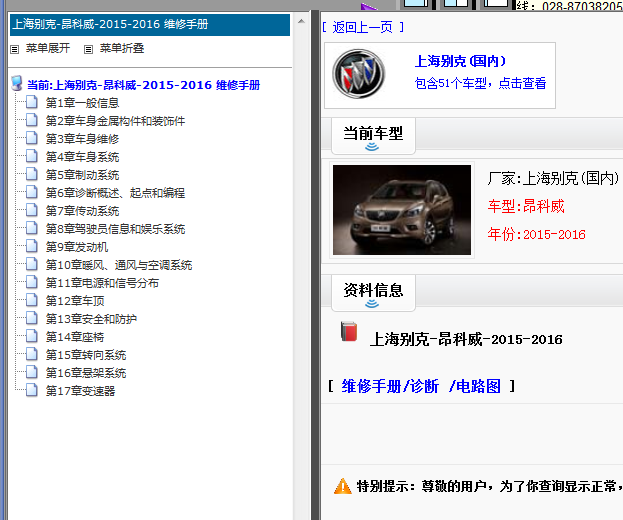623x520 pixels.
Task: Open 第5章制动系统 chapter
Action: point(82,175)
